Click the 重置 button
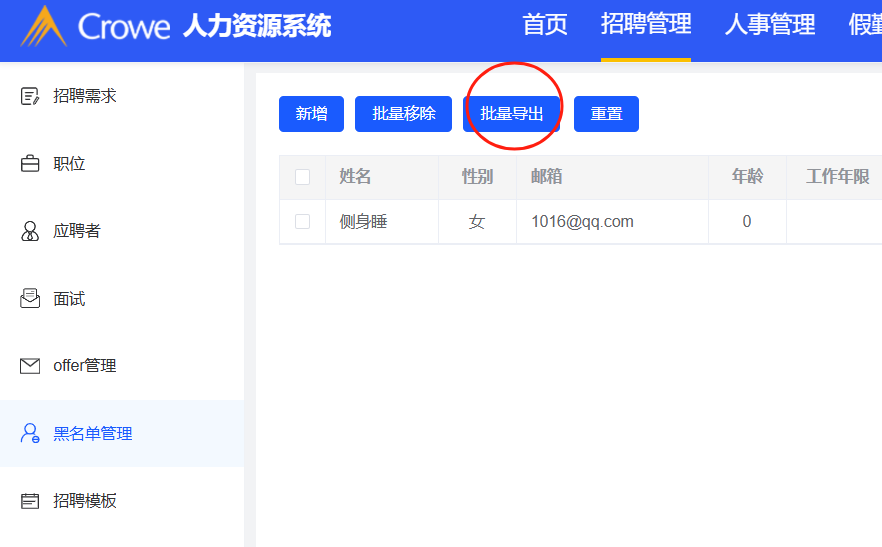 [x=606, y=114]
